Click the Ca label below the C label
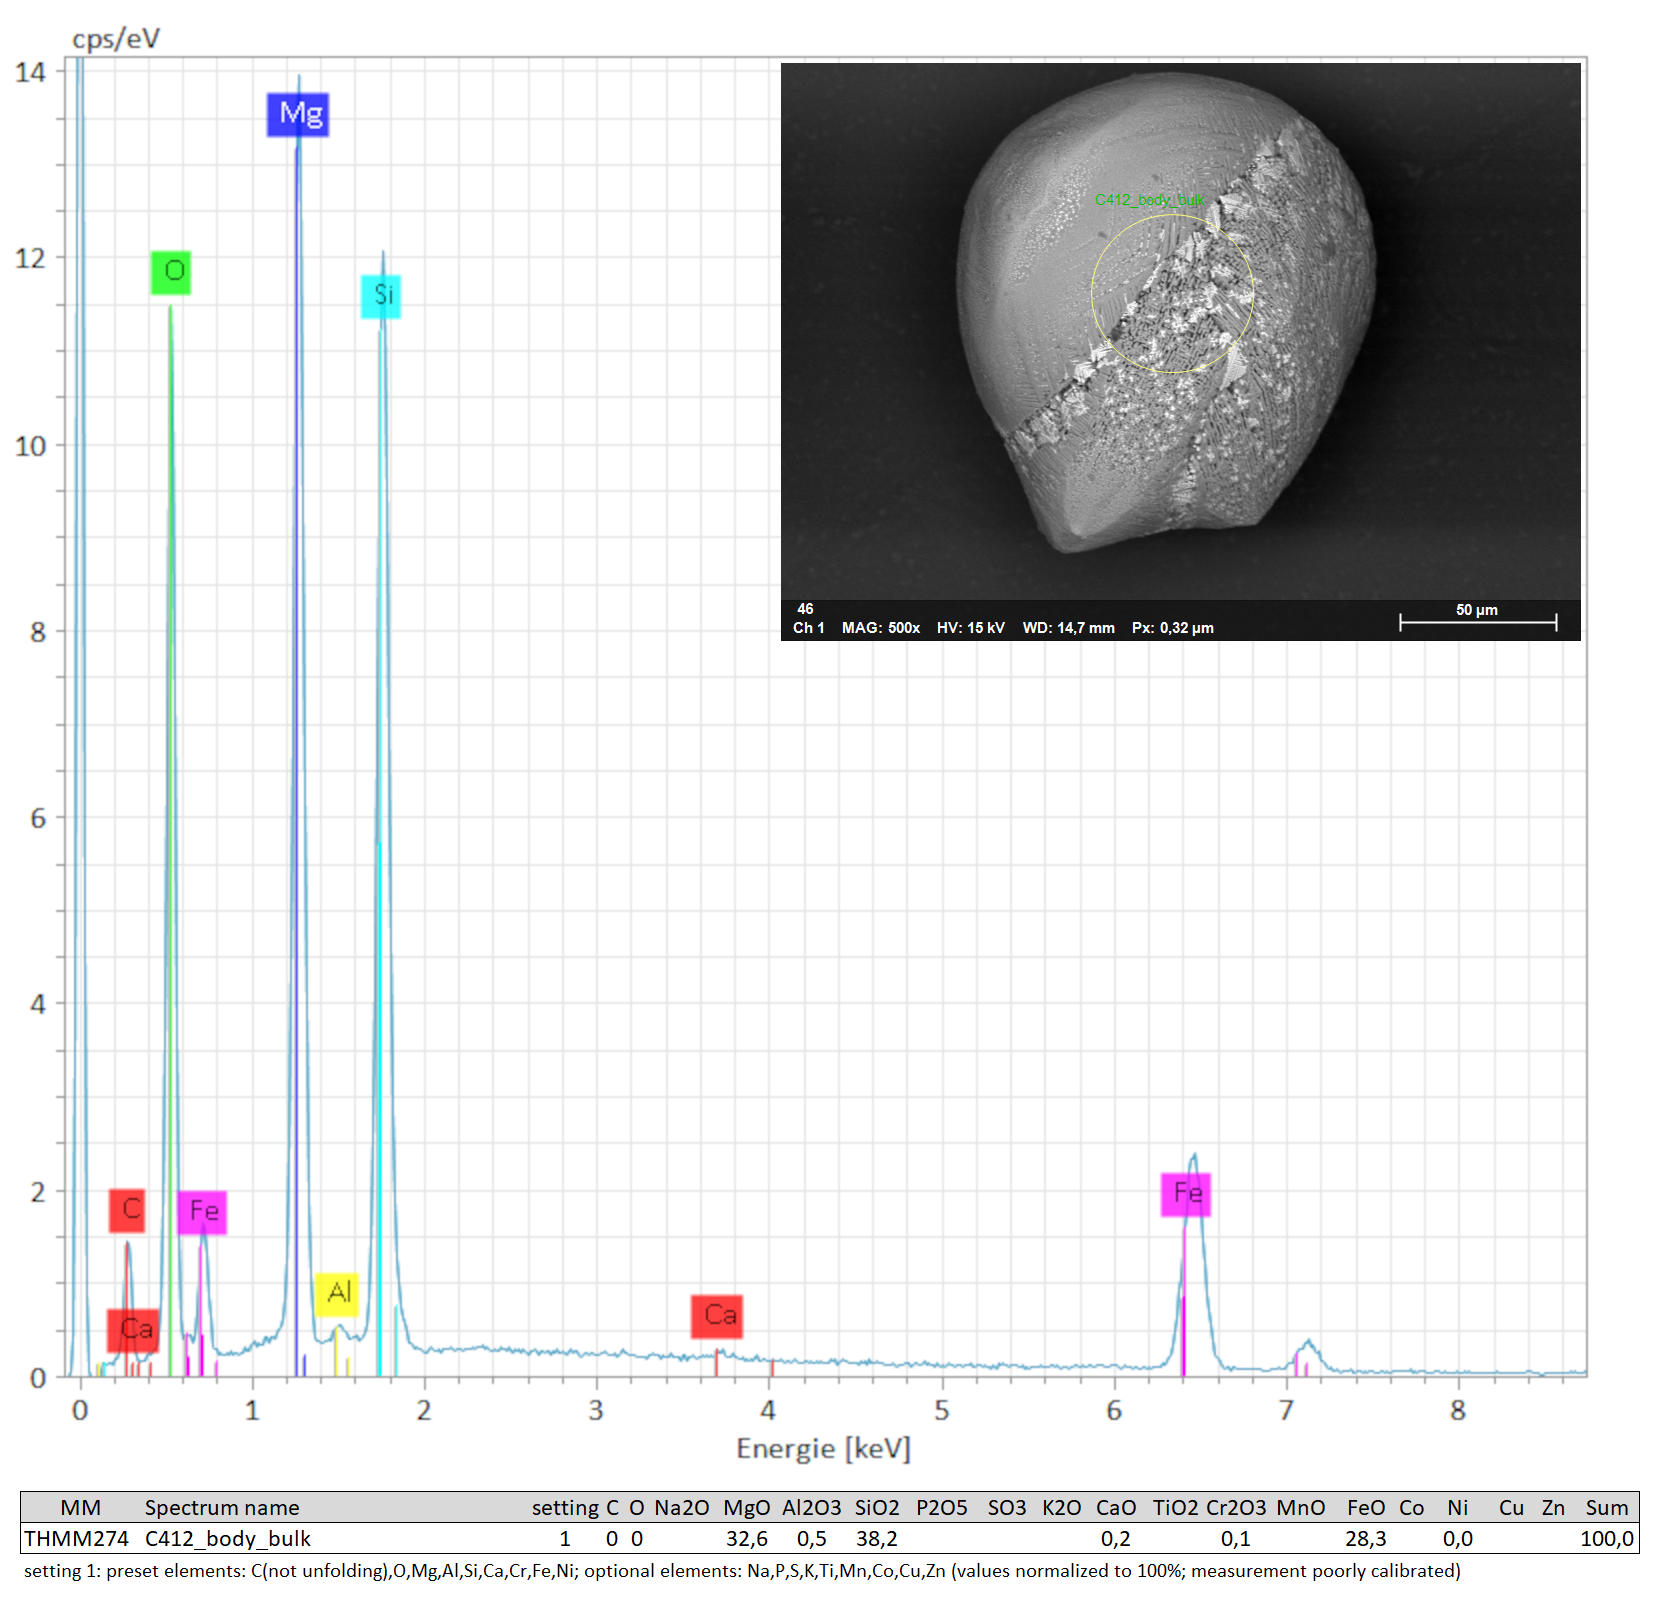 (x=134, y=1330)
